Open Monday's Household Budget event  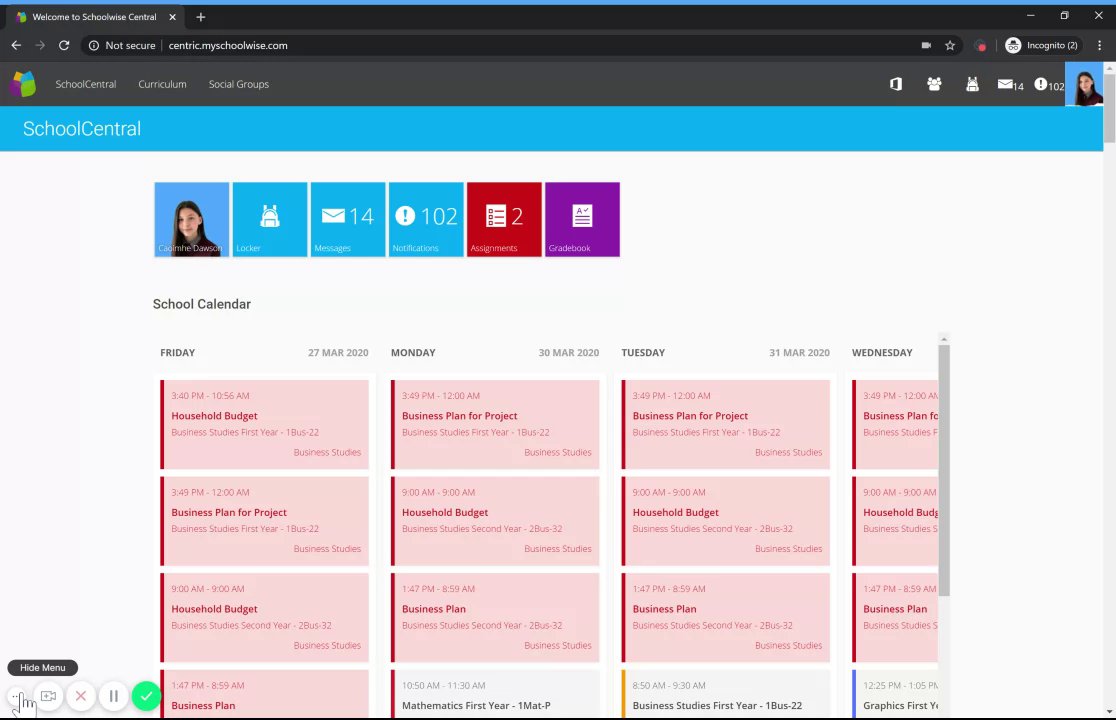(495, 521)
